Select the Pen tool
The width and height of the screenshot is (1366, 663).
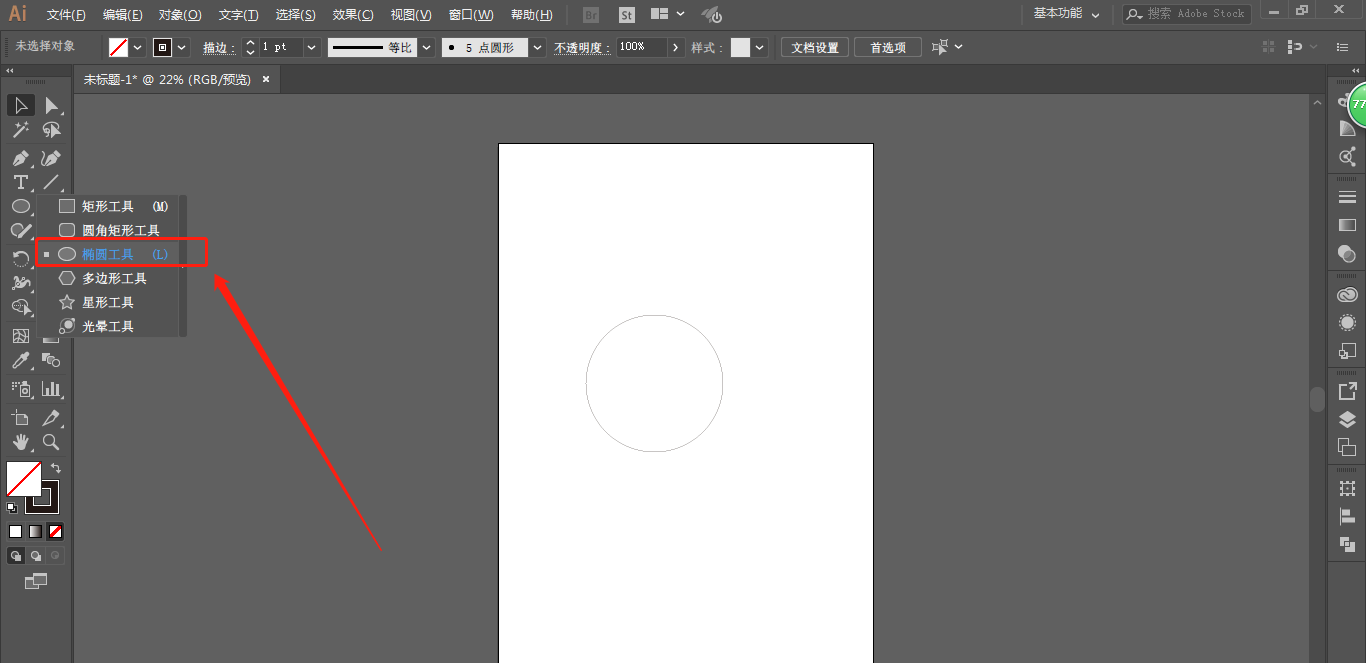pyautogui.click(x=21, y=158)
